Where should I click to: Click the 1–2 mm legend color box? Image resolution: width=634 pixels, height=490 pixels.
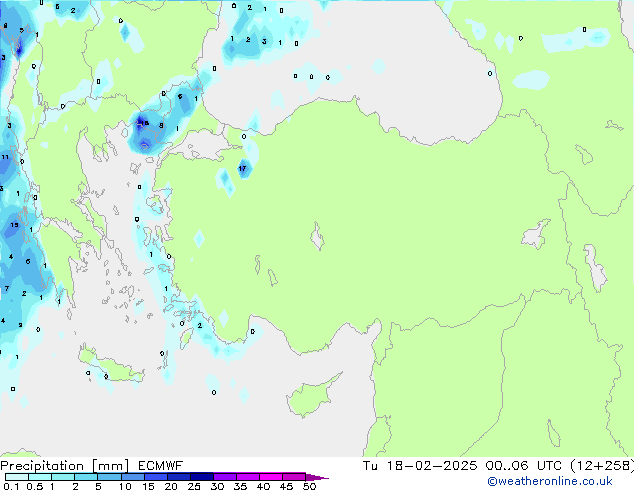tap(63, 477)
